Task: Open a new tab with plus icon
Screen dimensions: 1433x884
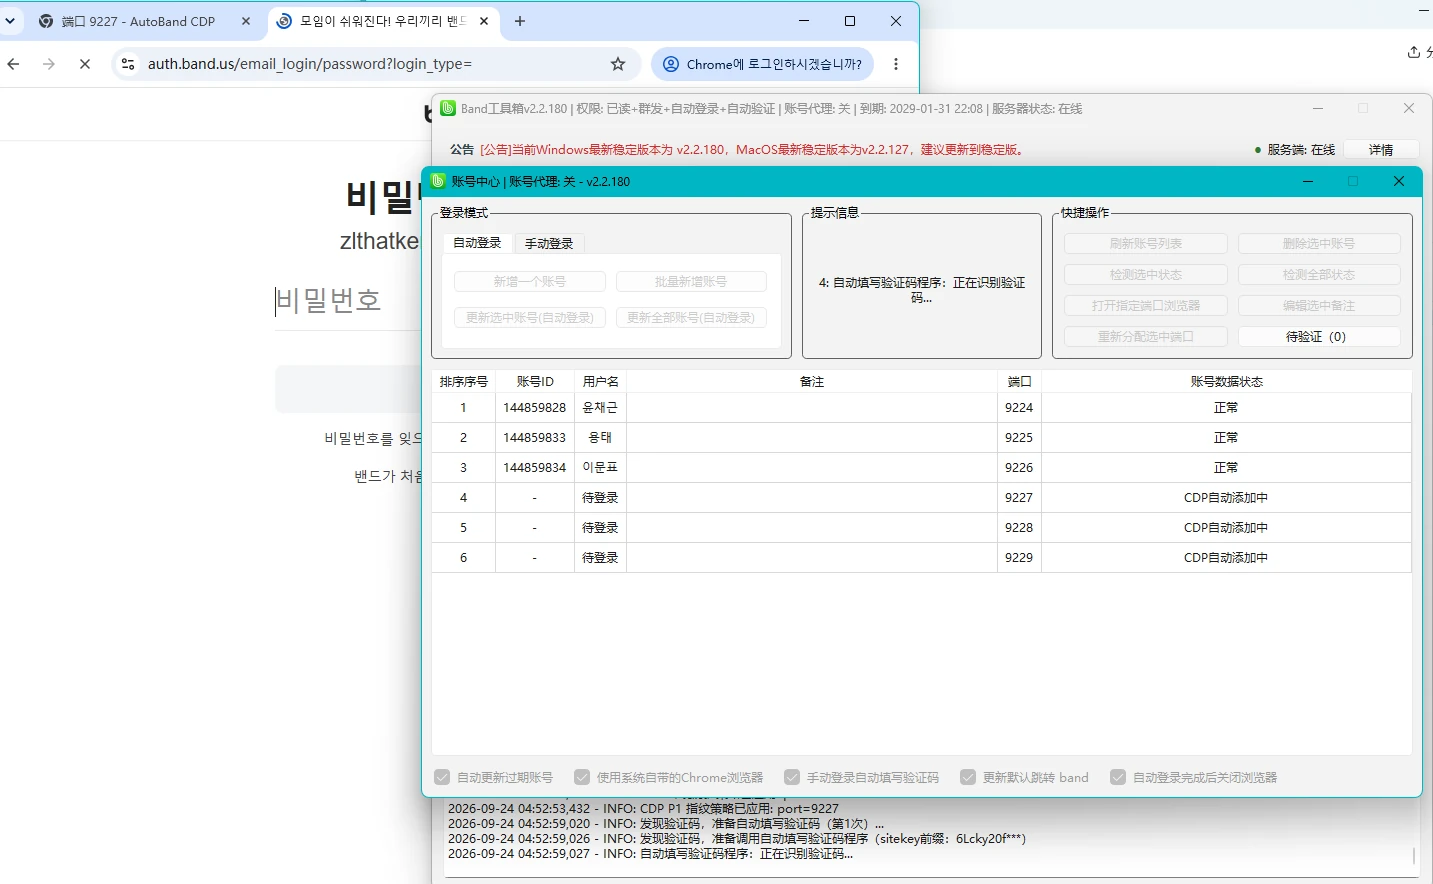Action: (519, 21)
